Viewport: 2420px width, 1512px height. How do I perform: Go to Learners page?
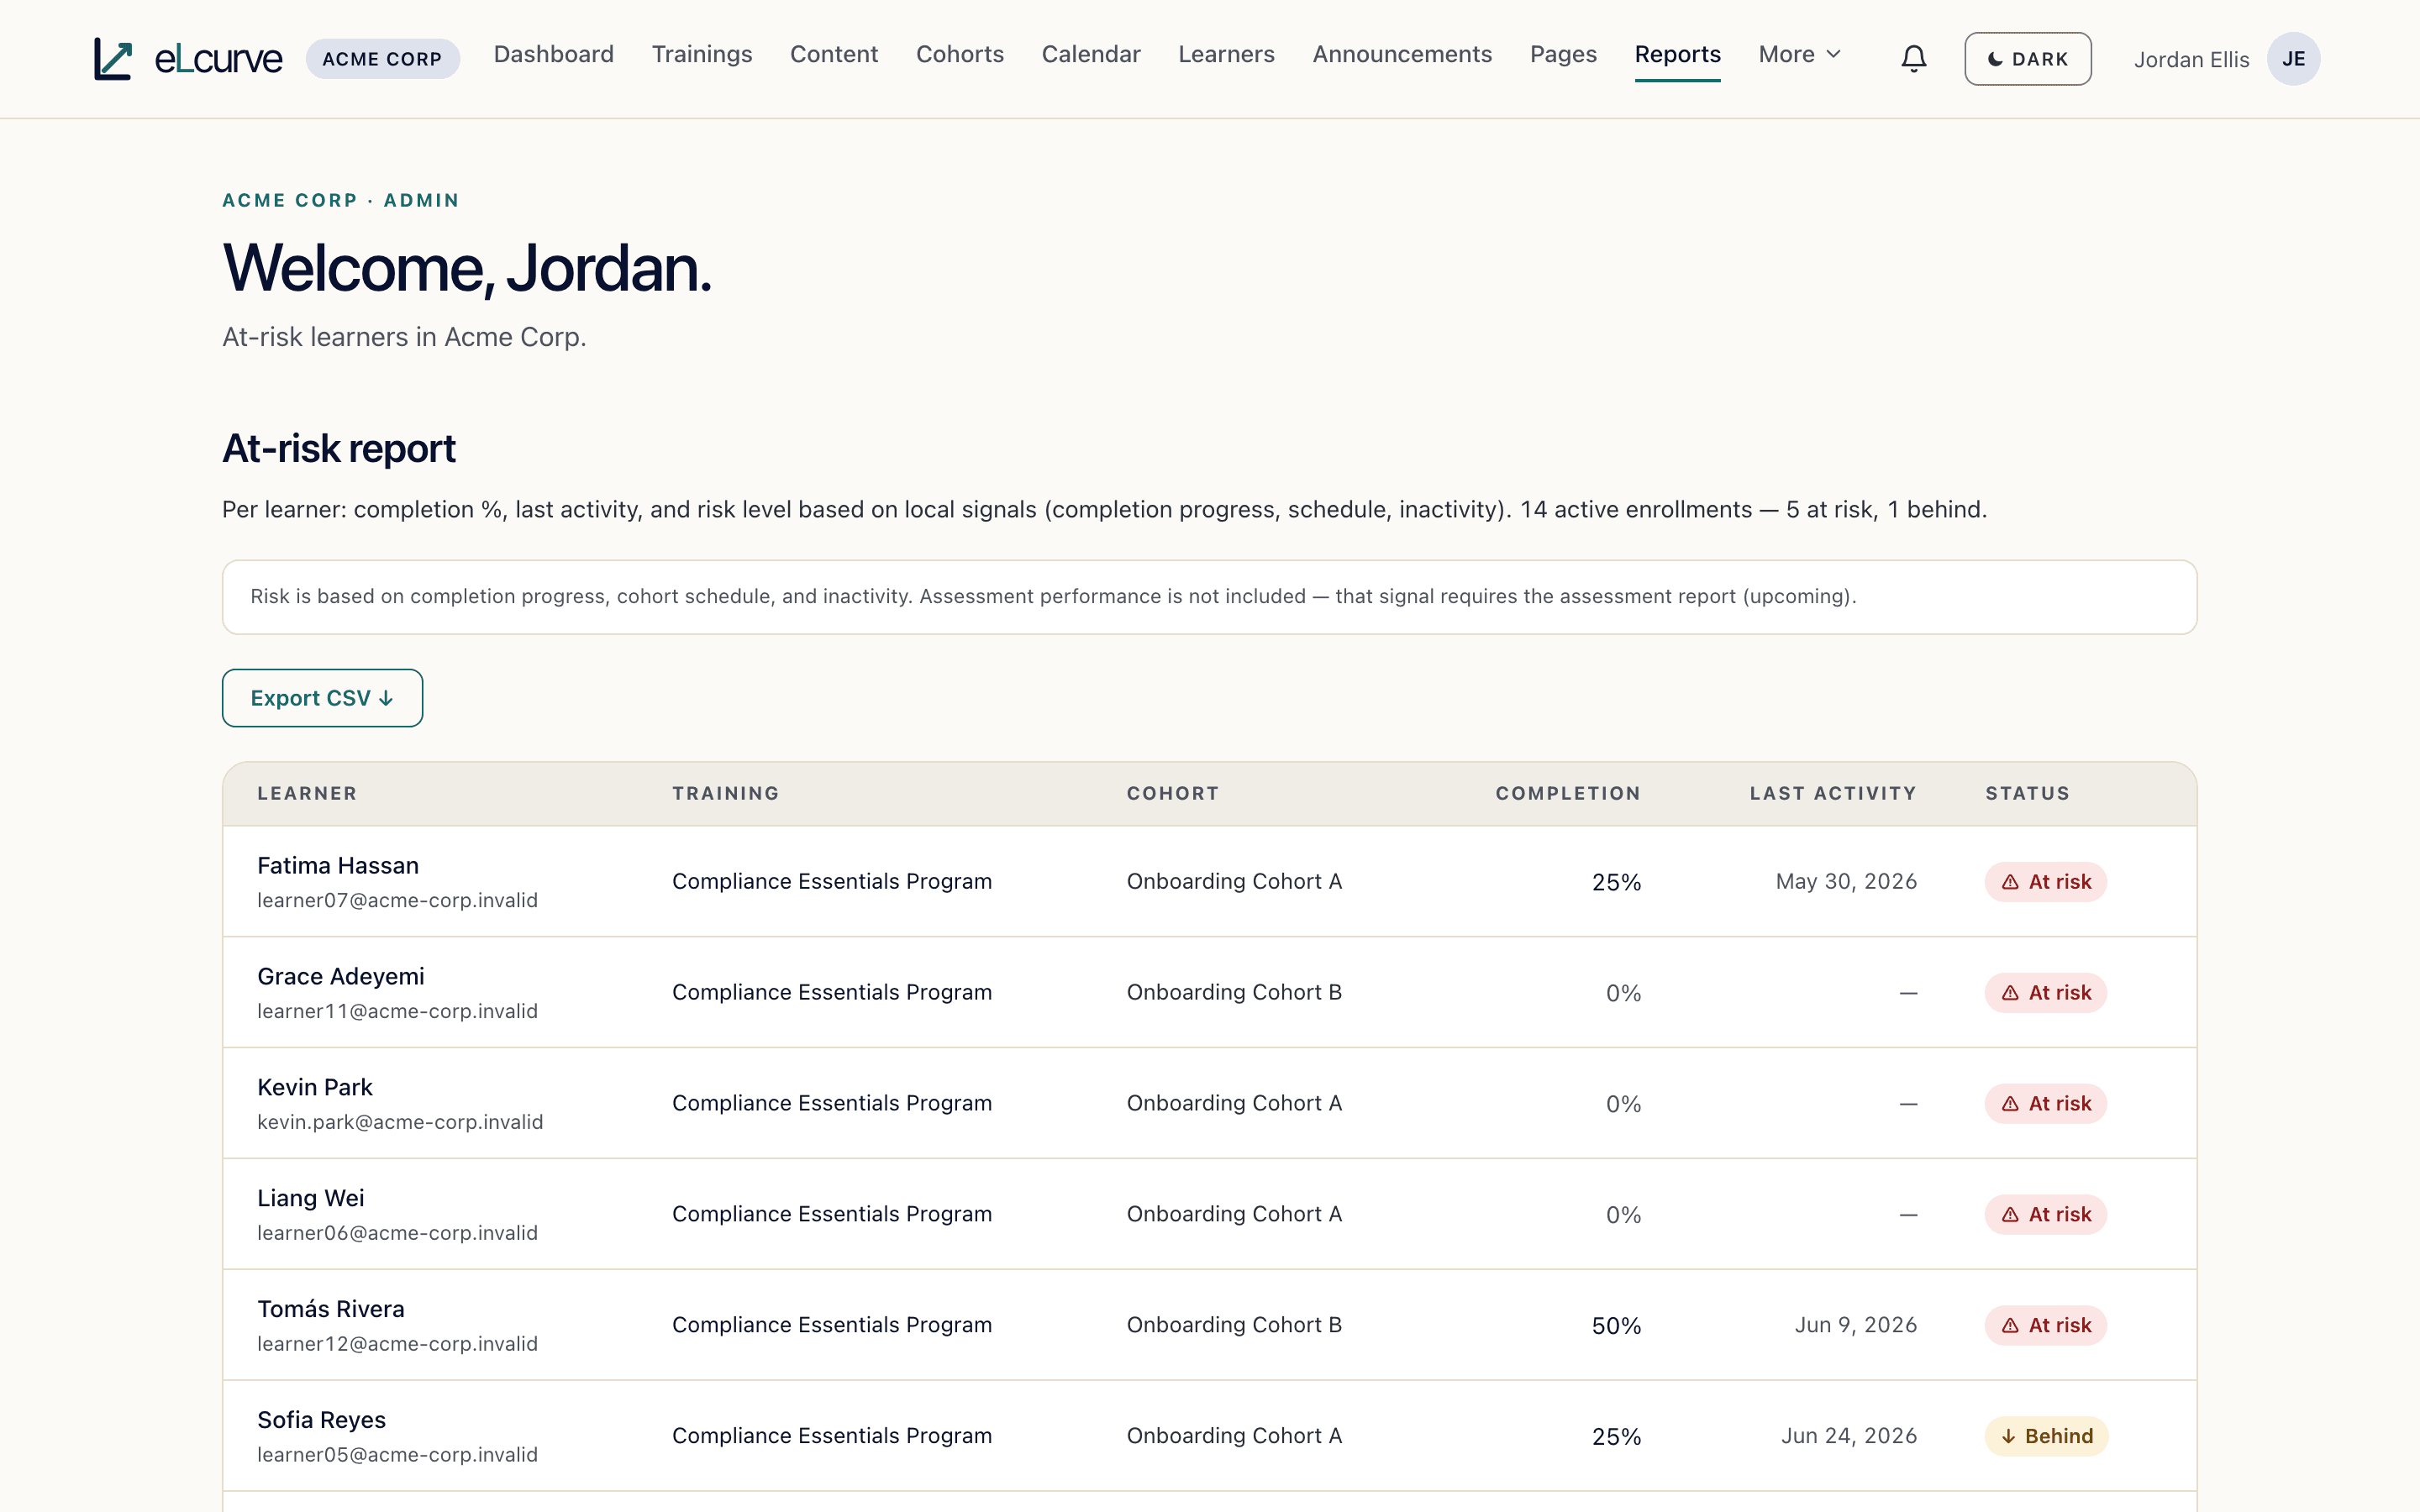point(1226,54)
